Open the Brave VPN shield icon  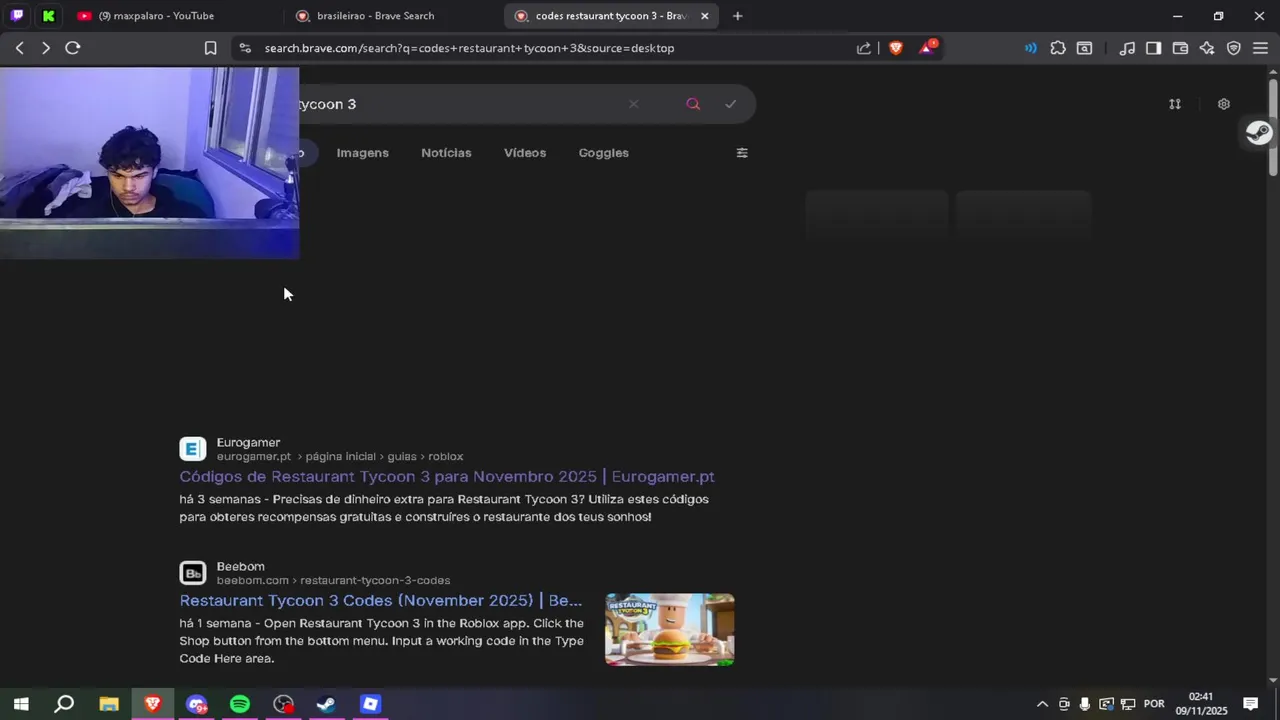[x=1234, y=48]
